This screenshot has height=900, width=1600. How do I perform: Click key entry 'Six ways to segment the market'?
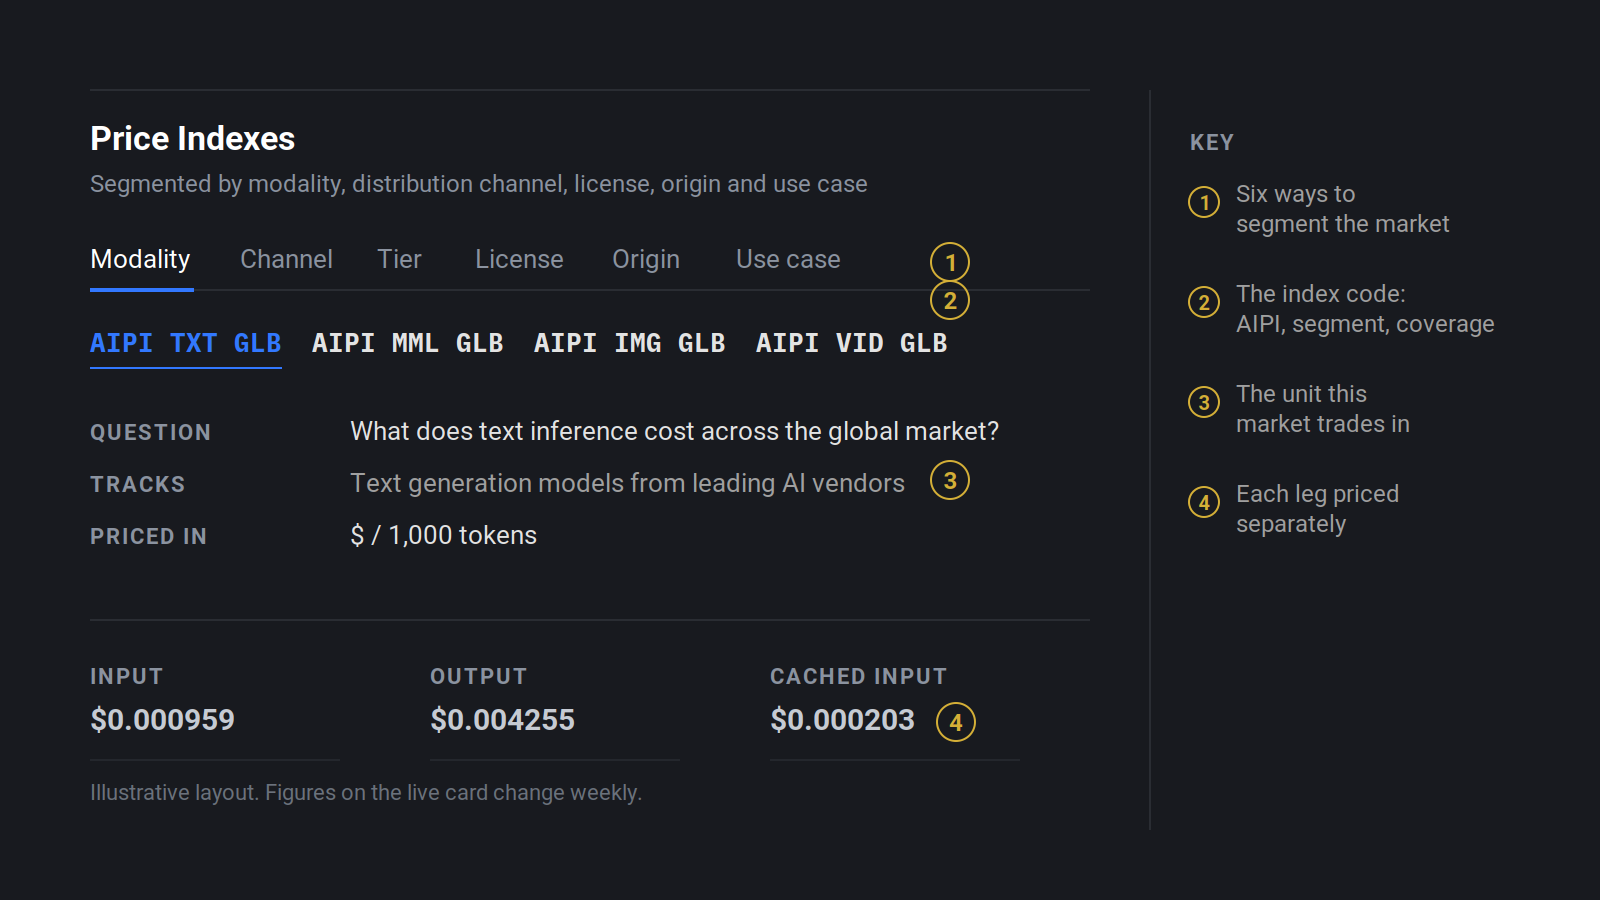[x=1342, y=209]
